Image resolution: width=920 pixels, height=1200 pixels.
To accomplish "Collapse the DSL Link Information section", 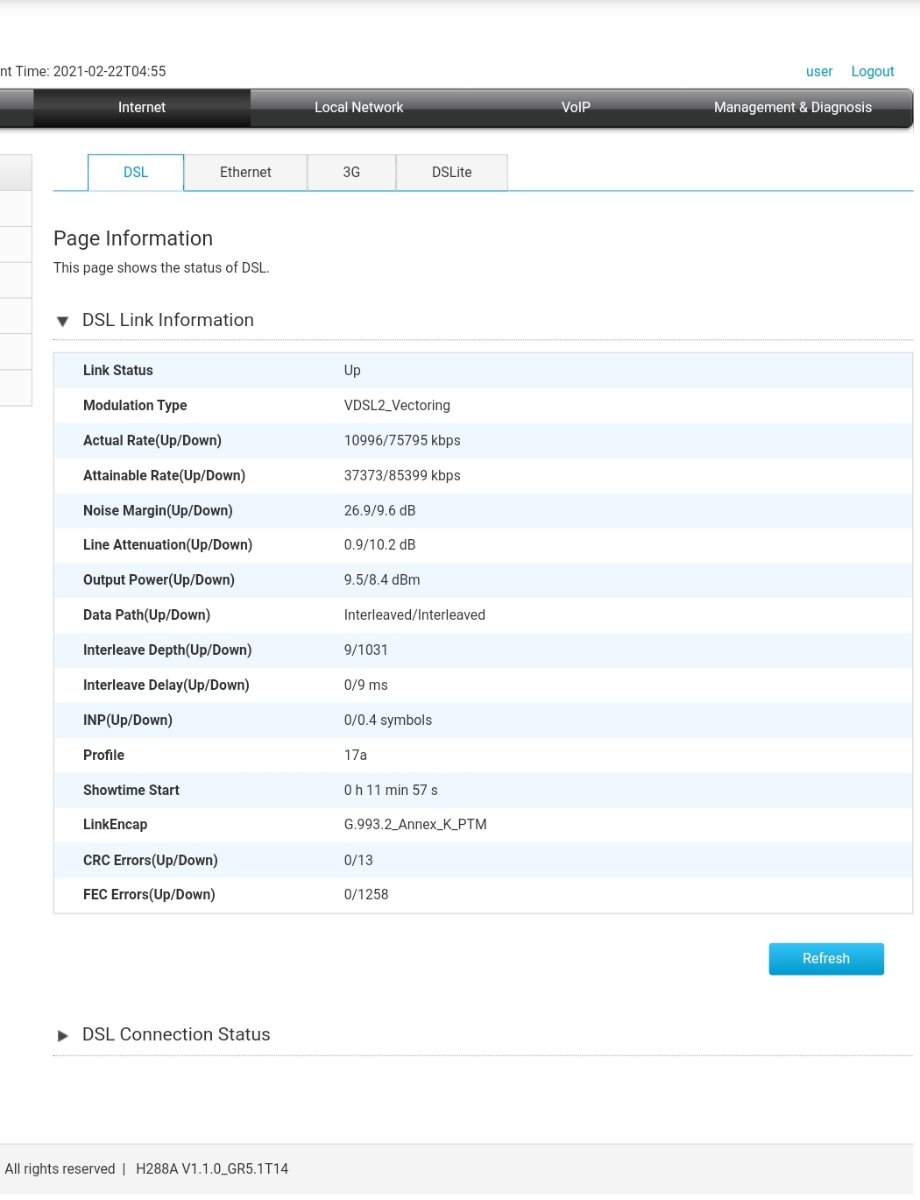I will point(62,322).
